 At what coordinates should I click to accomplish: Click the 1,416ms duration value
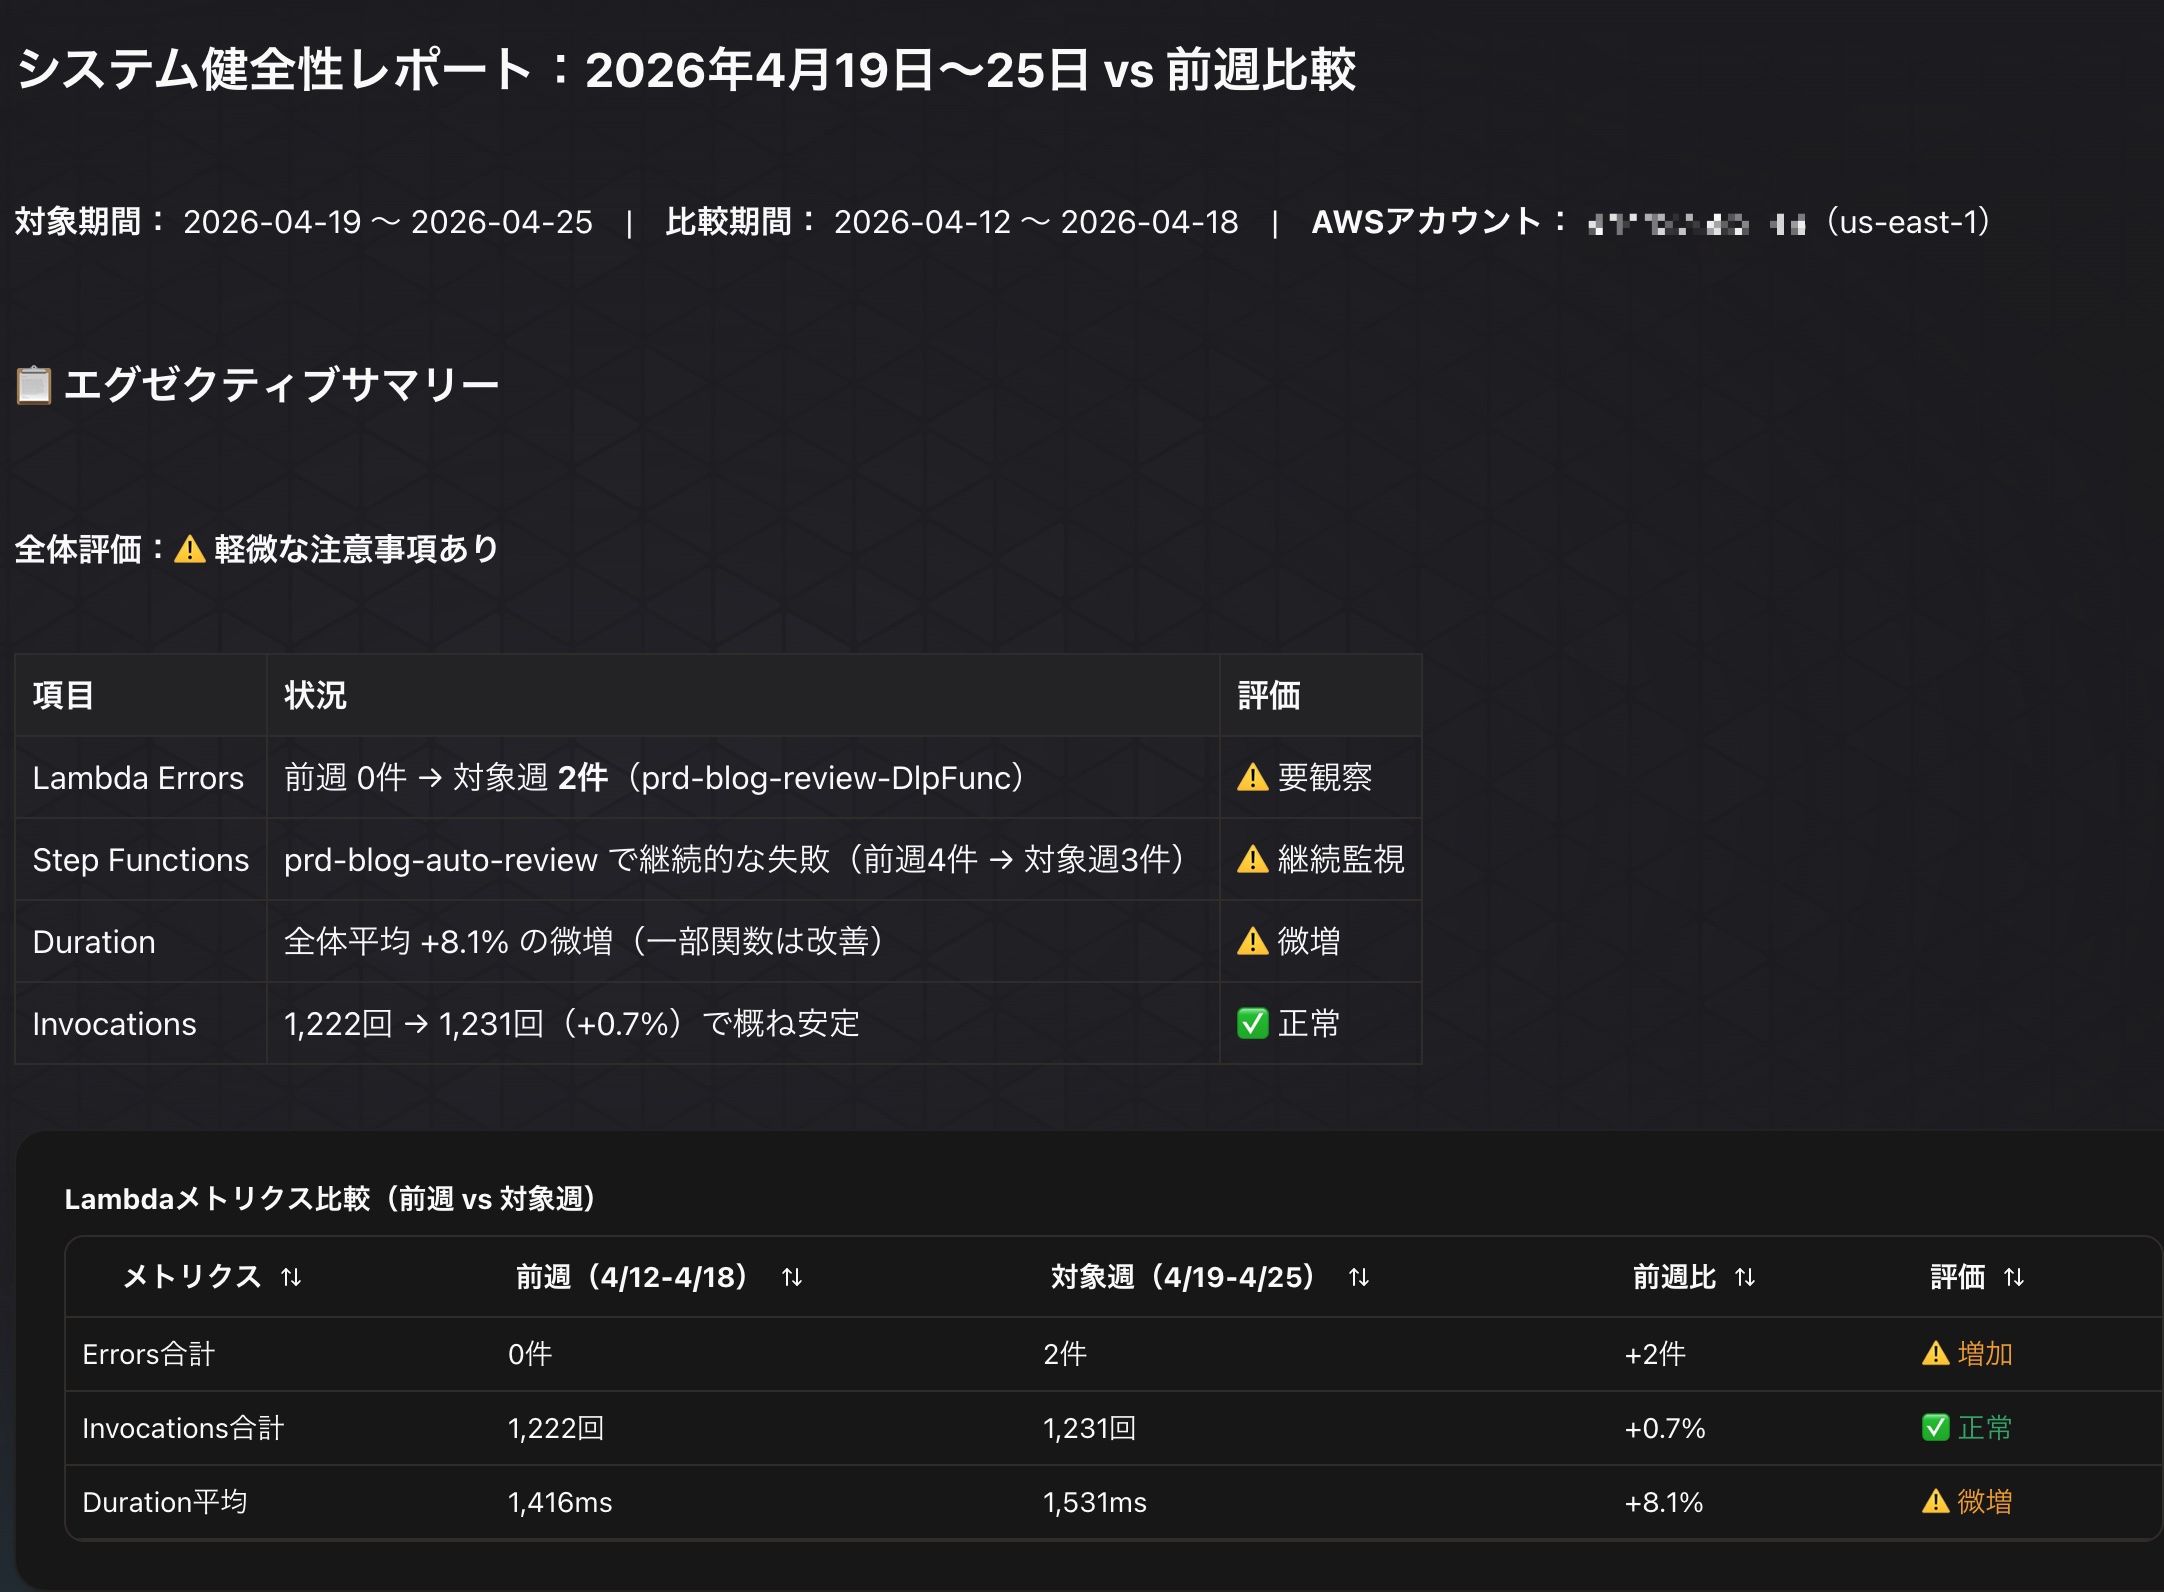(x=560, y=1502)
